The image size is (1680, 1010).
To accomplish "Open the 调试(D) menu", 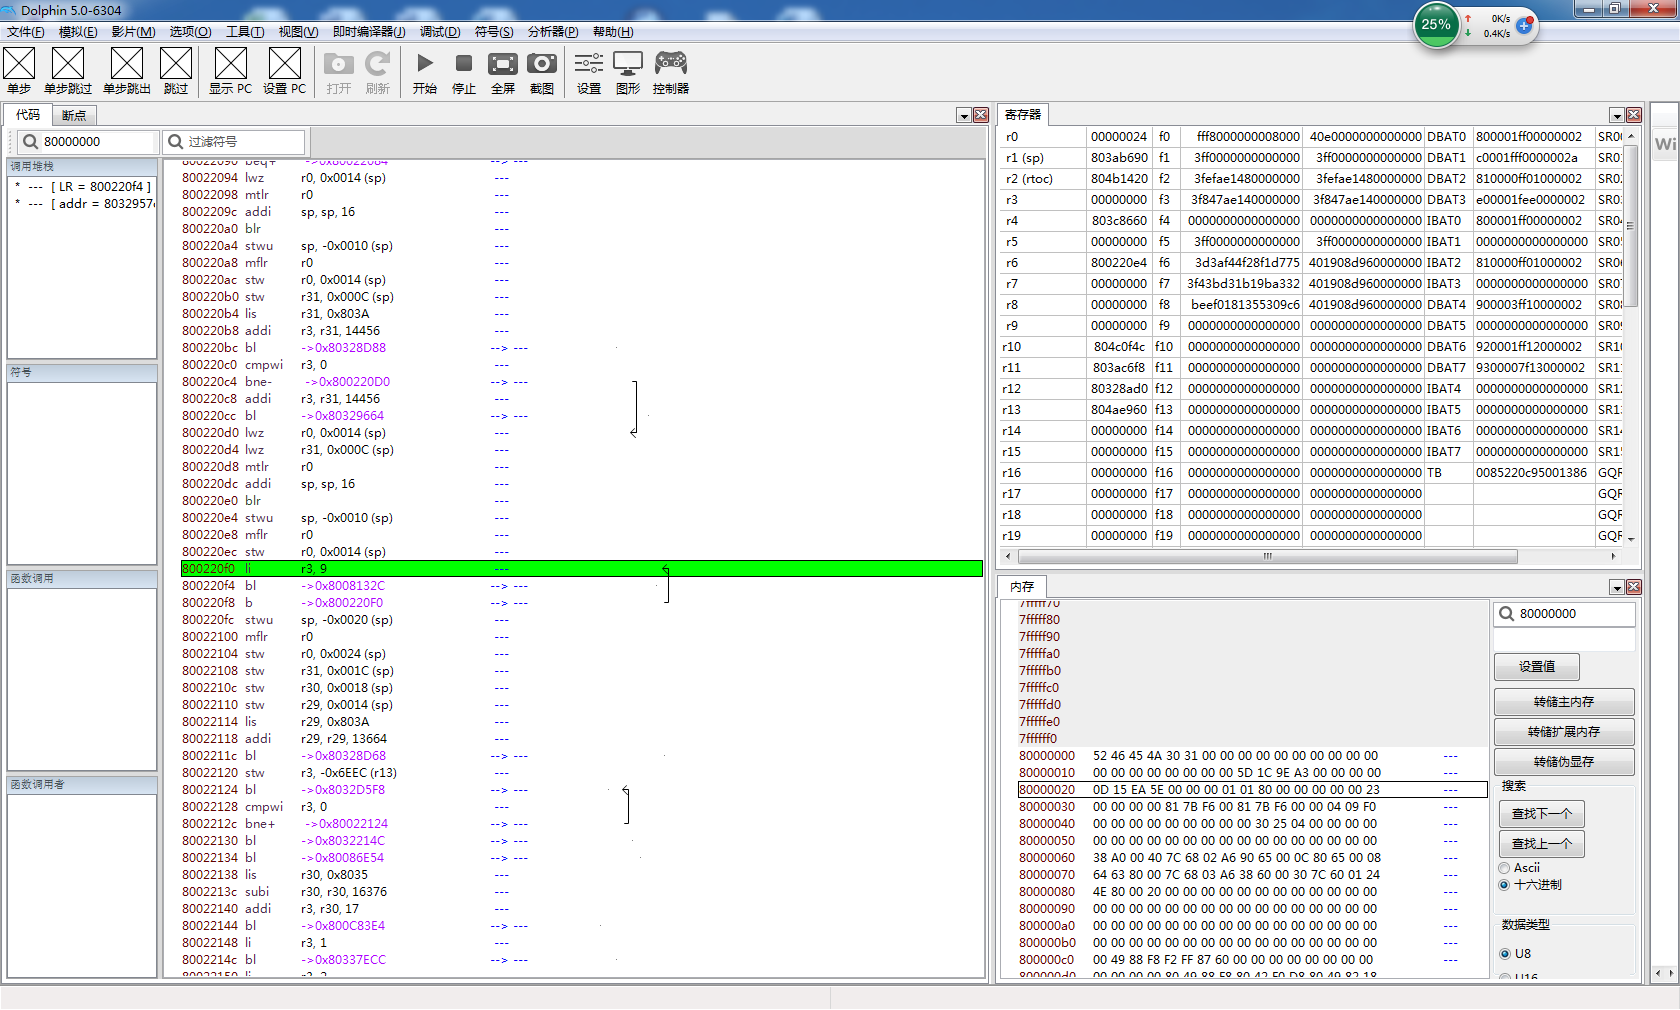I will (x=440, y=32).
